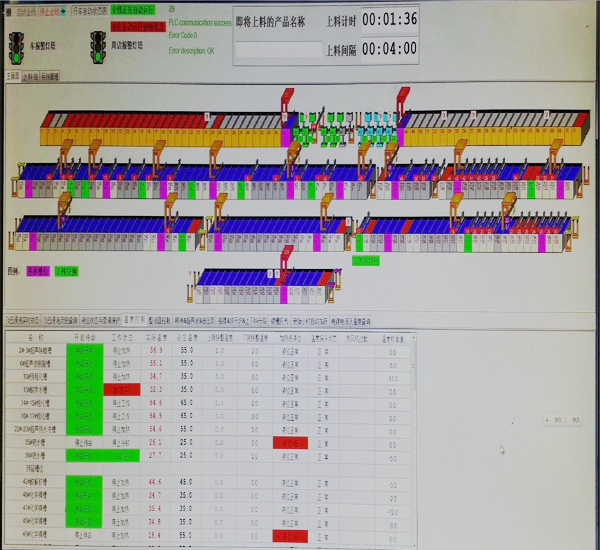Select the 56.9 actual temperature cell
This screenshot has height=550, width=600.
pyautogui.click(x=156, y=351)
